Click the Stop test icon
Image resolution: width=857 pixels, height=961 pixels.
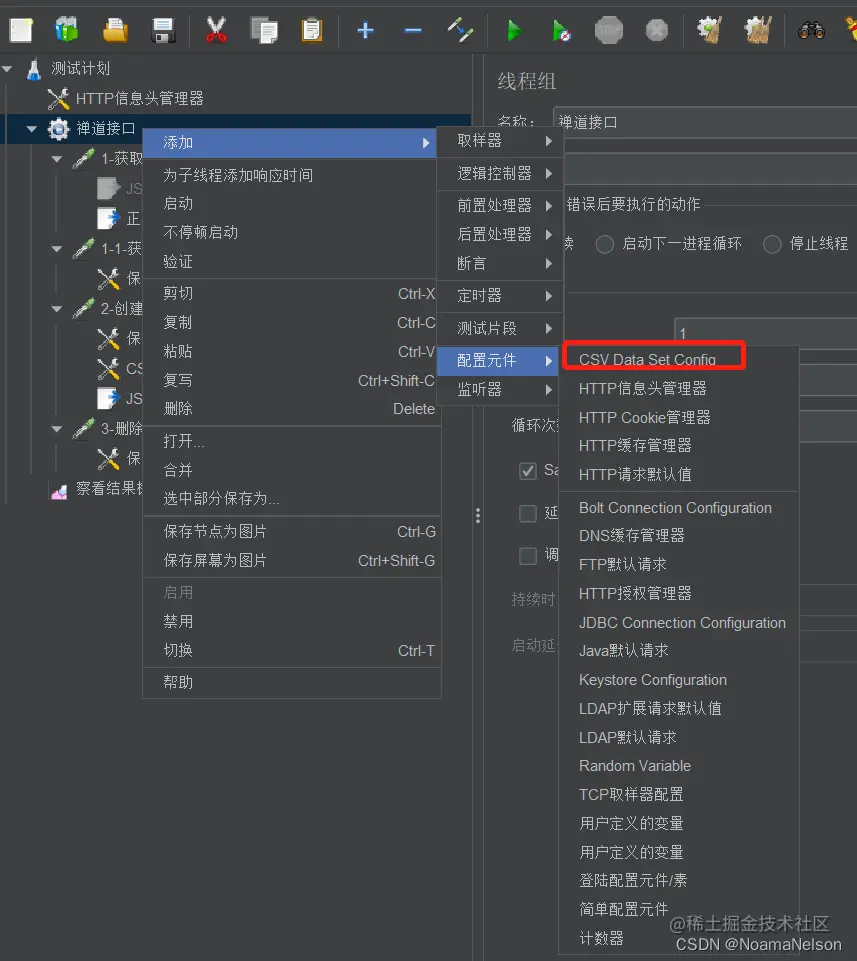coord(609,30)
